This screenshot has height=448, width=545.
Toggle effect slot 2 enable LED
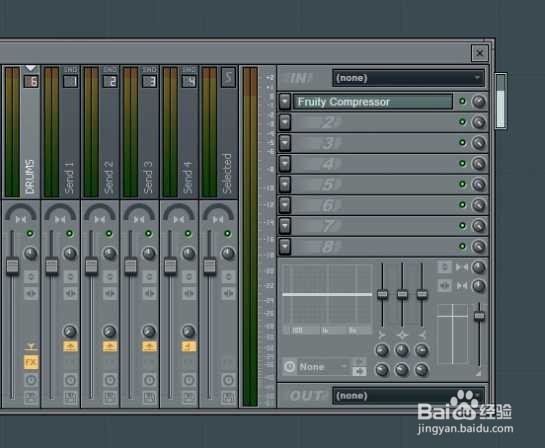(462, 122)
